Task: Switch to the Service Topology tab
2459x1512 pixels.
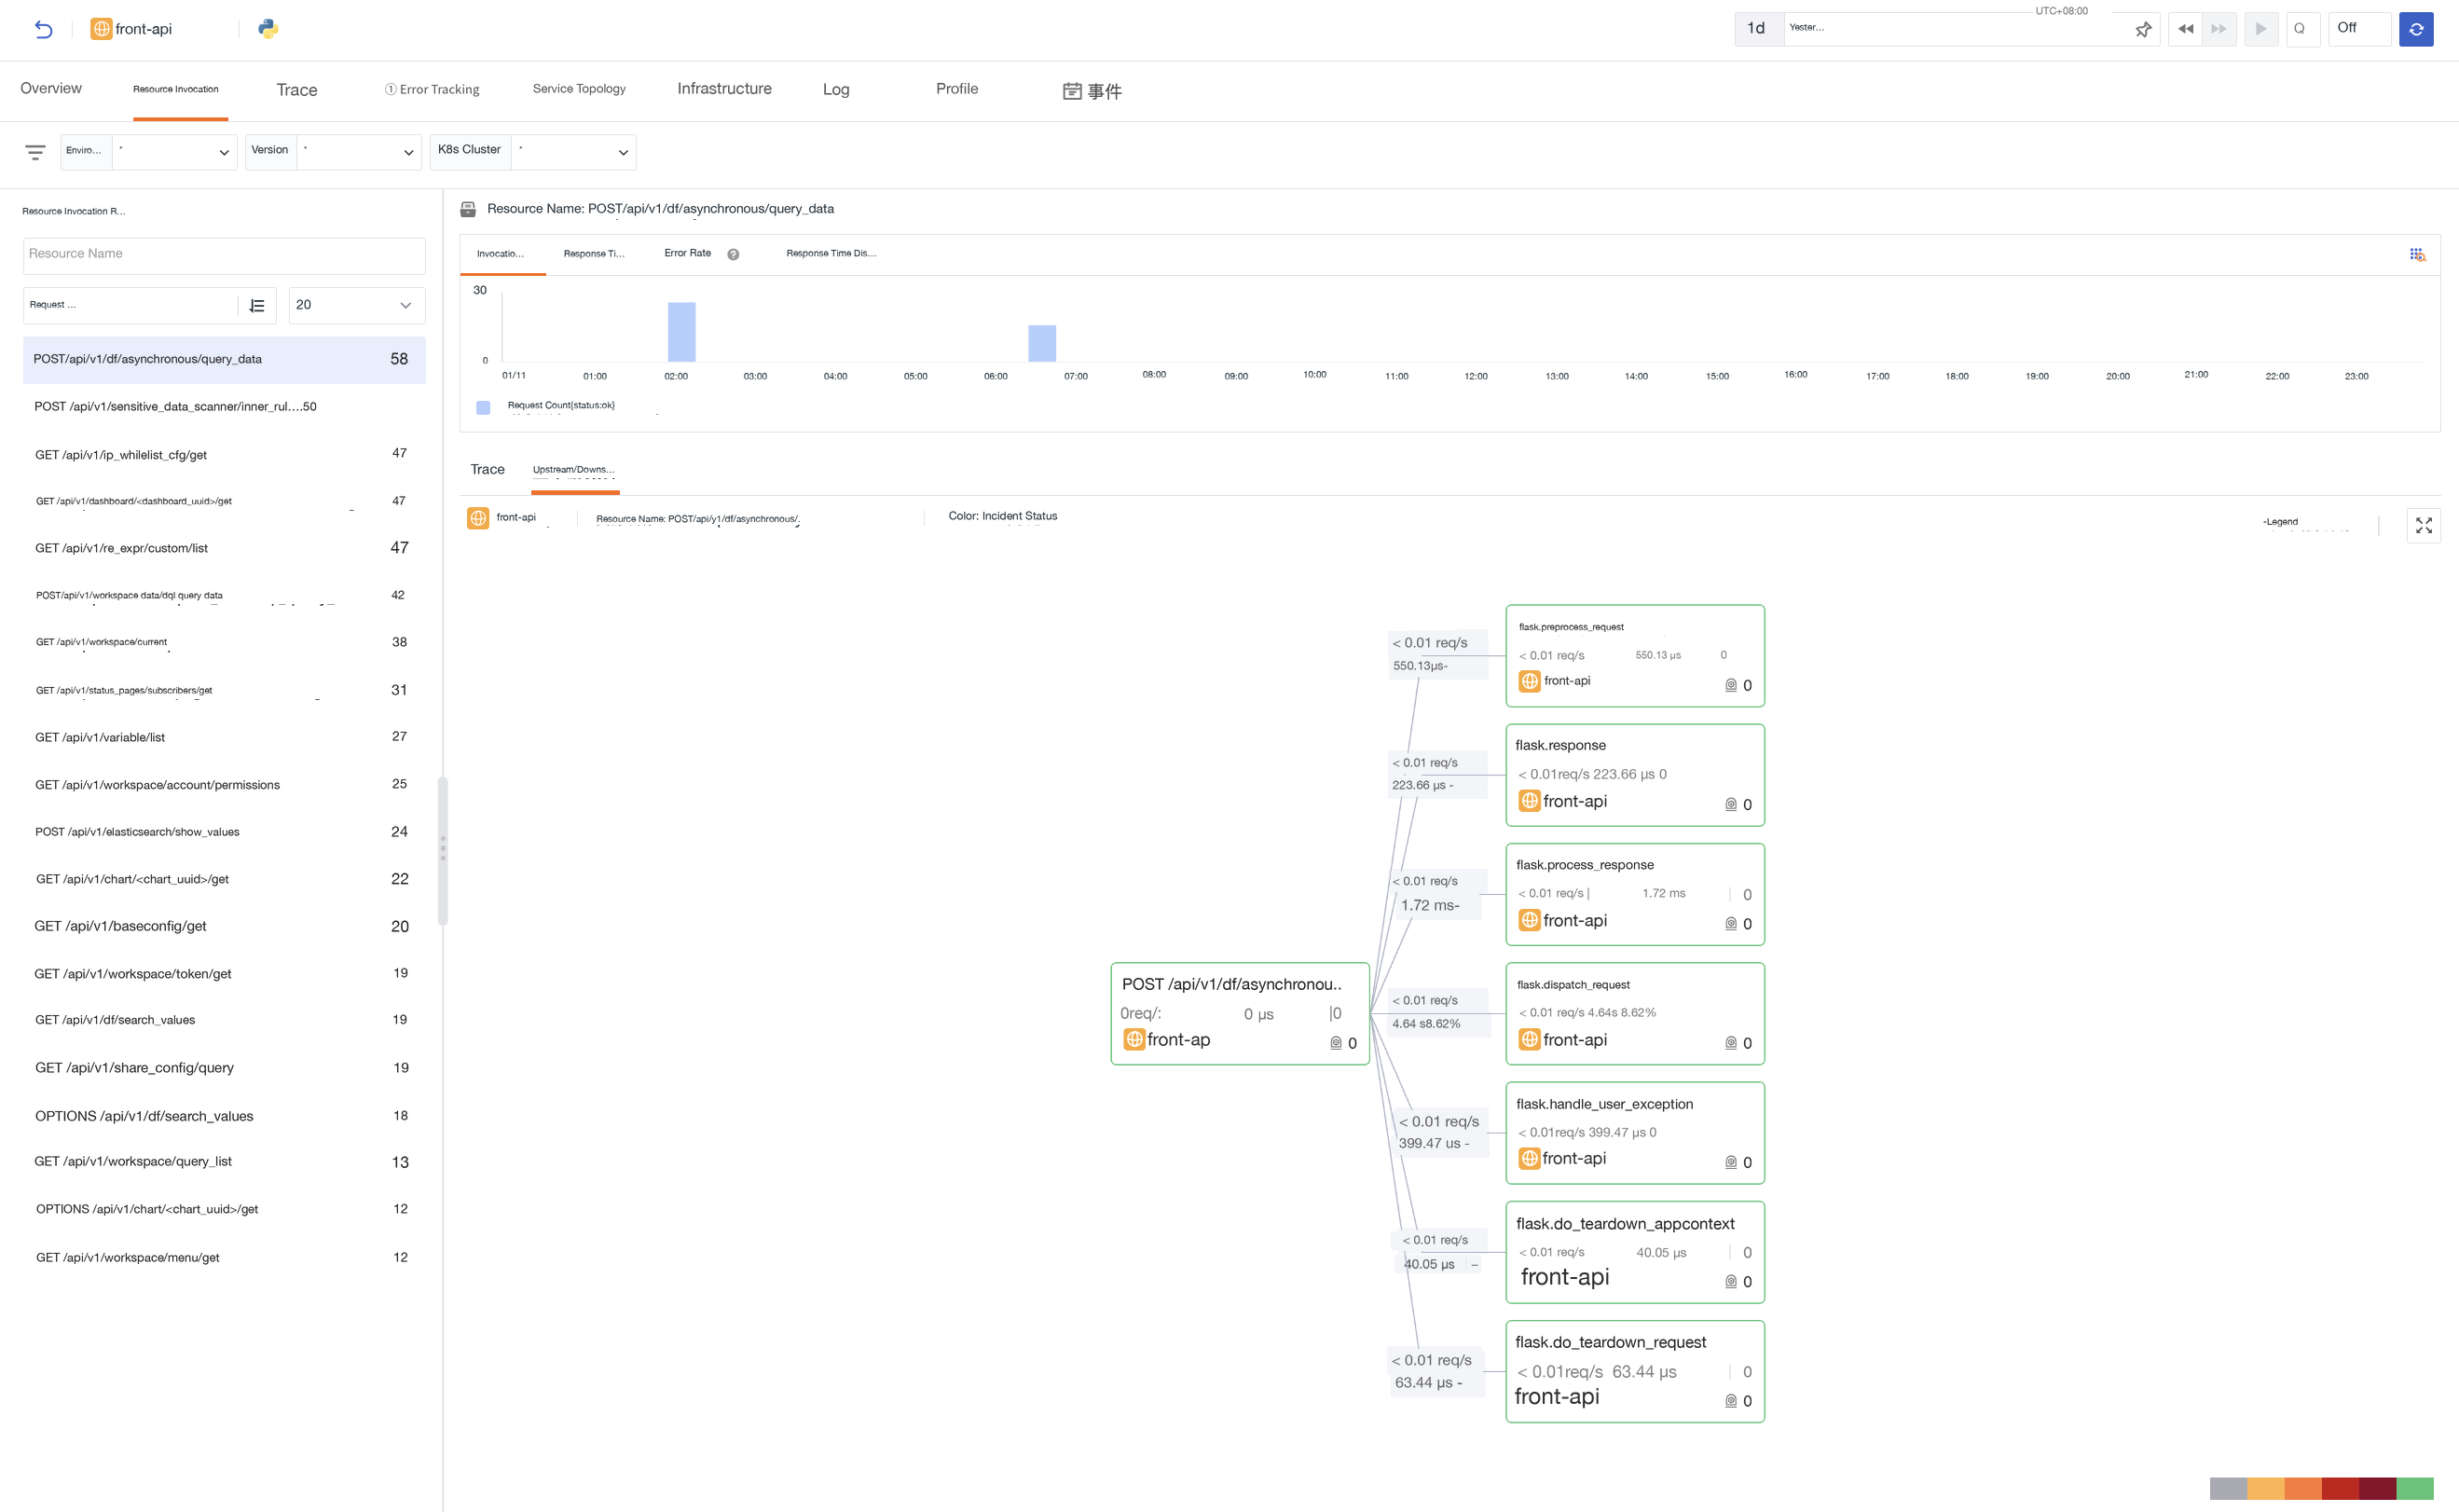Action: click(579, 89)
